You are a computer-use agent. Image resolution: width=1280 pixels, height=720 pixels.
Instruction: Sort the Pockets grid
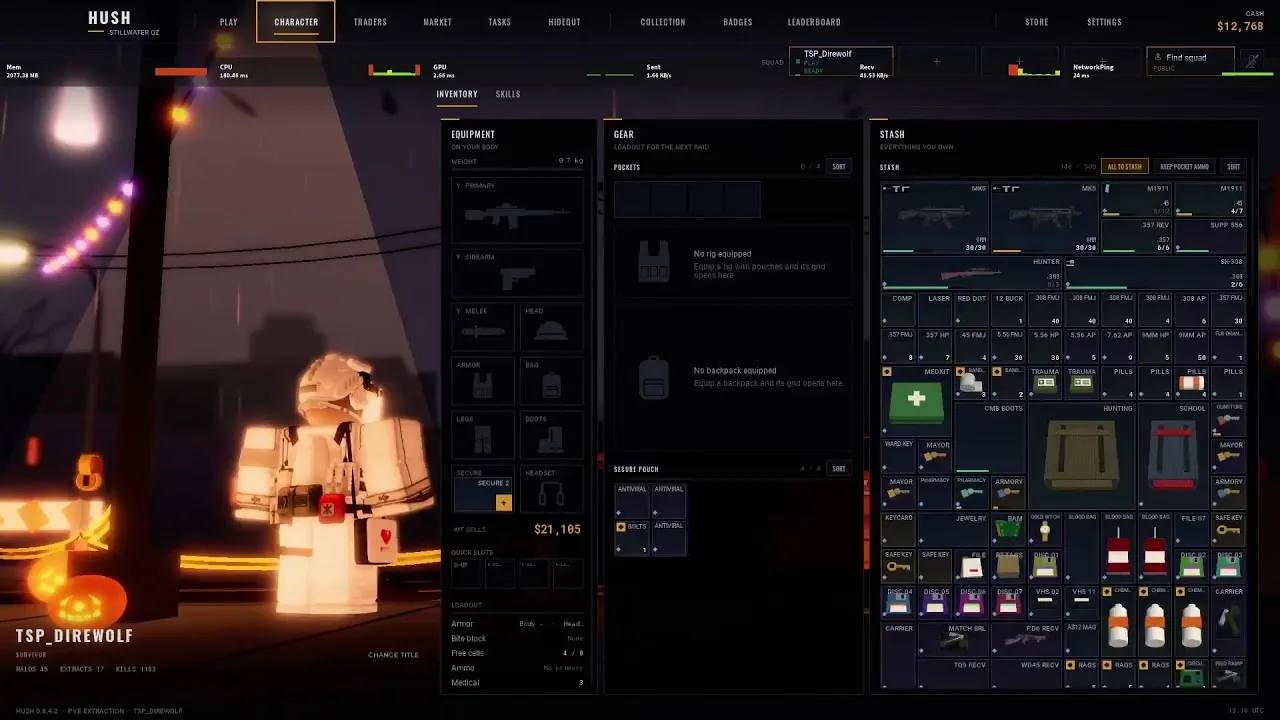pos(839,167)
